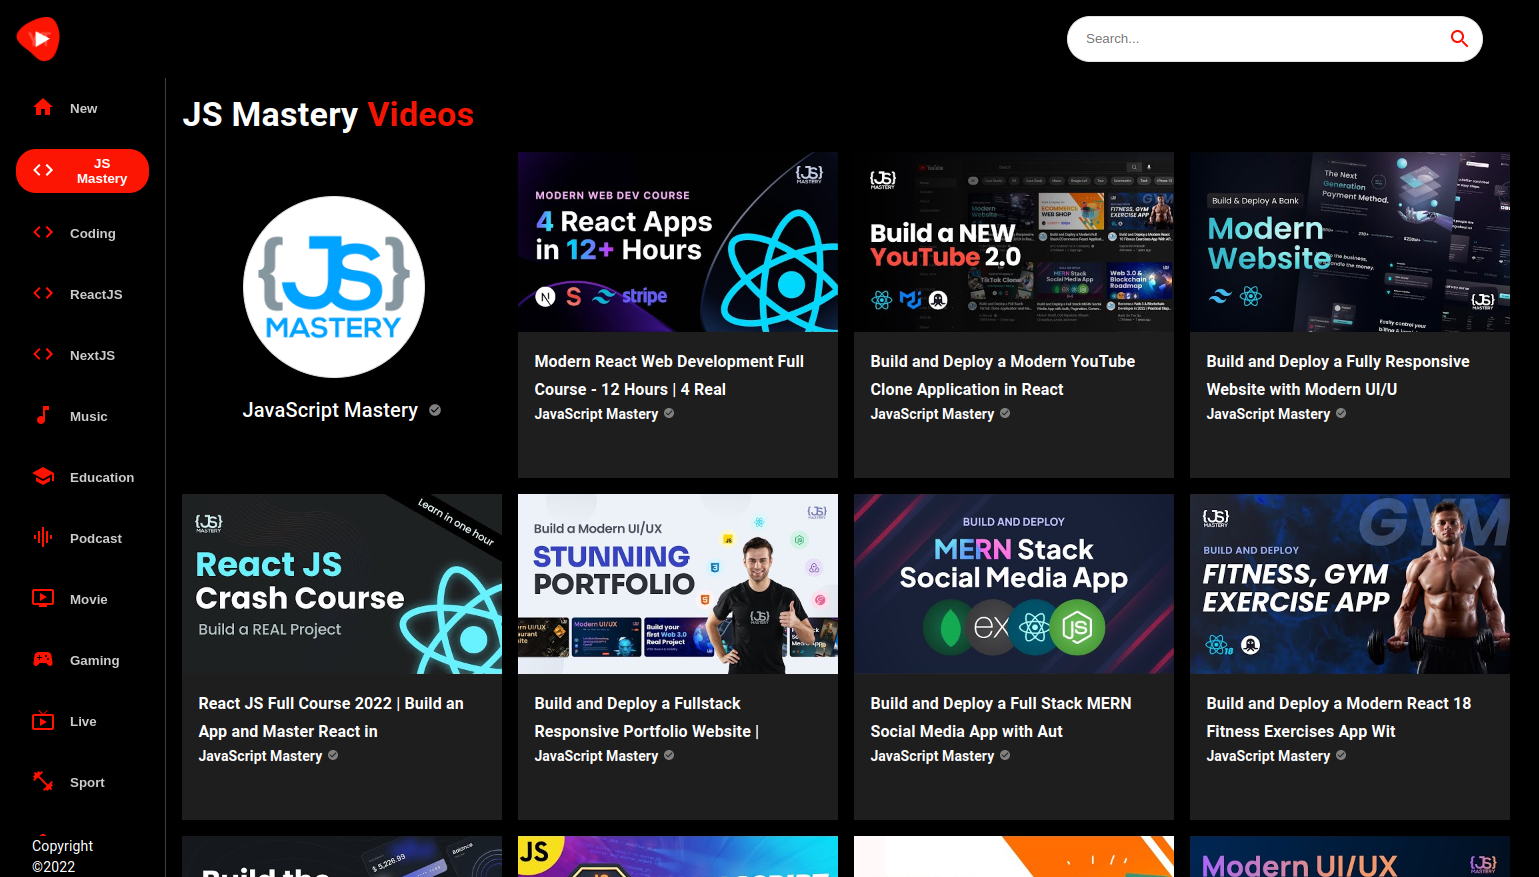Click verified badge next to JavaScript Mastery channel name
The height and width of the screenshot is (877, 1539).
pos(435,410)
